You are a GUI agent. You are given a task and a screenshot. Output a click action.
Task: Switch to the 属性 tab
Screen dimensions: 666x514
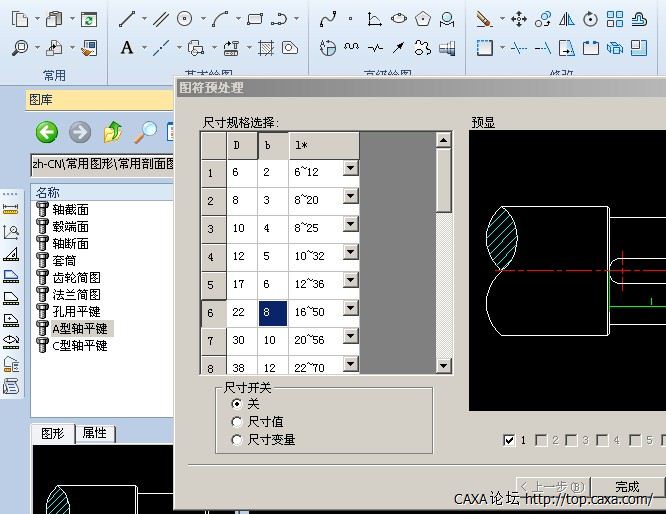pyautogui.click(x=97, y=433)
